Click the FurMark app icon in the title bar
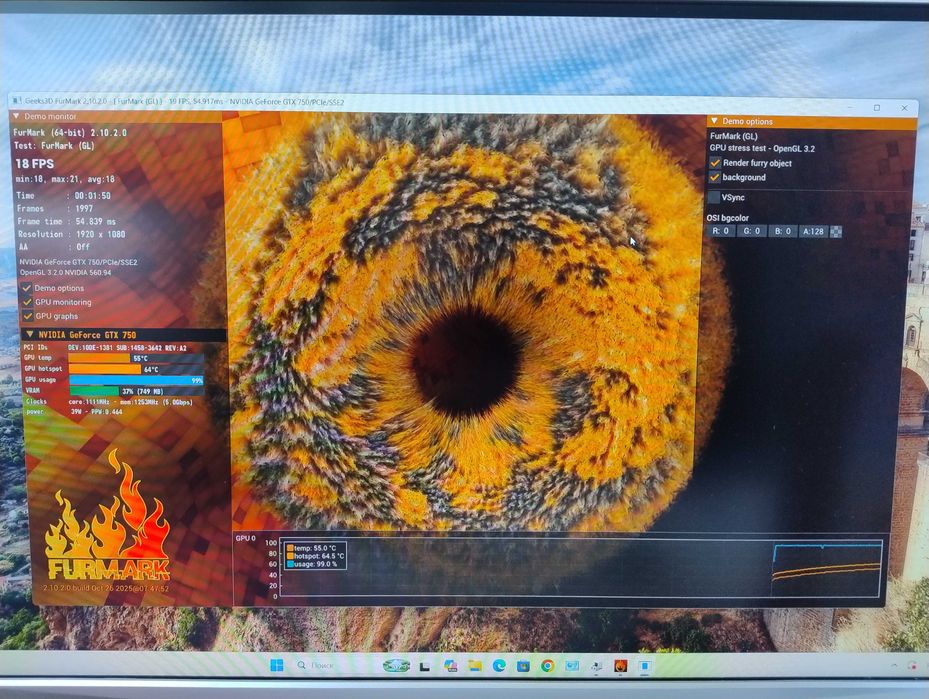Screen dimensions: 929x699 point(17,101)
